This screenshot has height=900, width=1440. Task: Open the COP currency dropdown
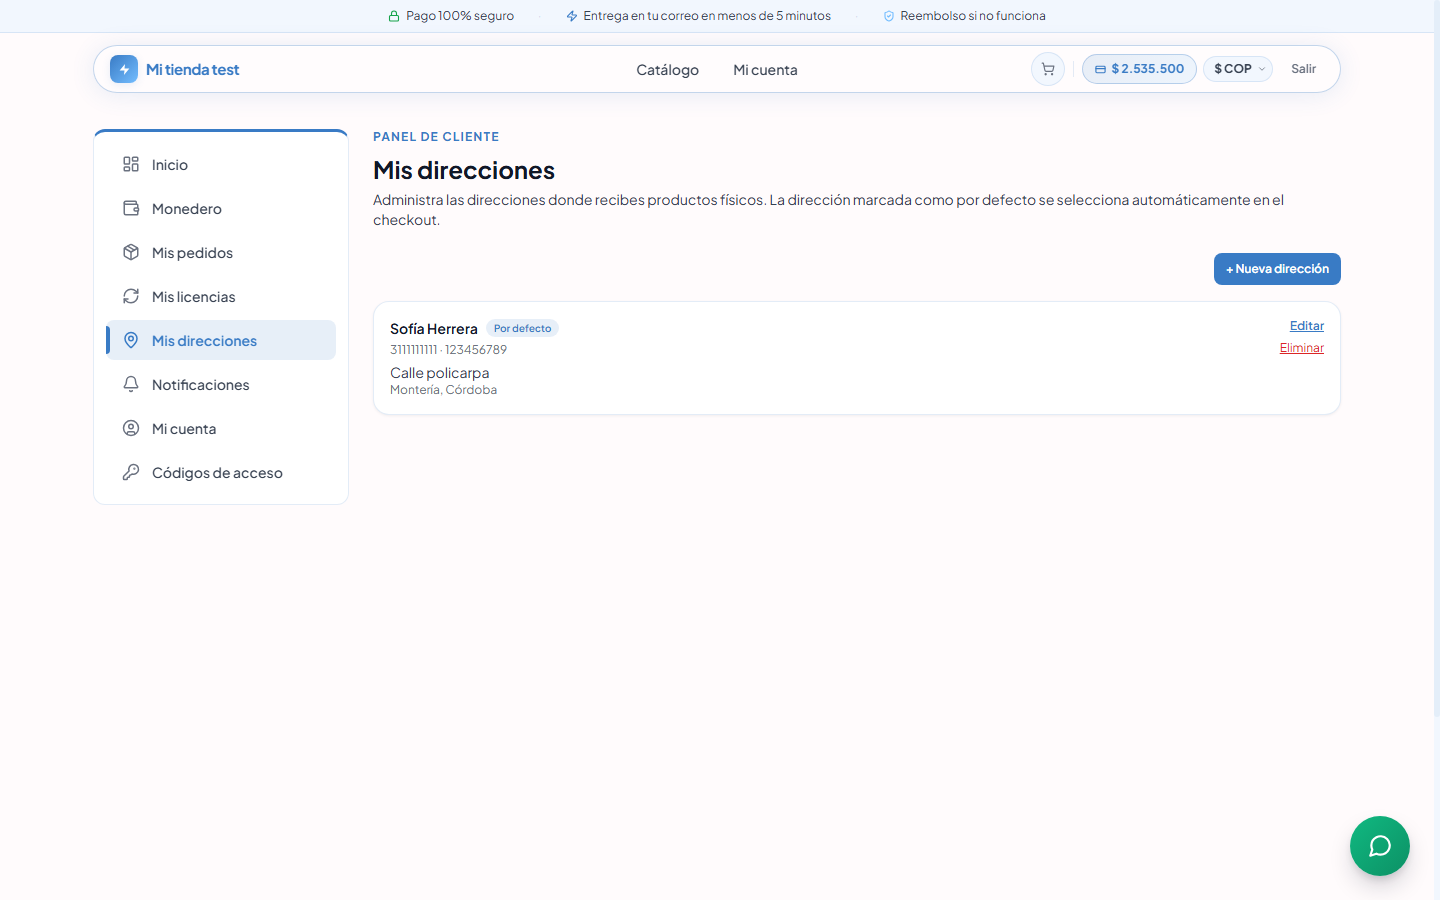click(1238, 69)
